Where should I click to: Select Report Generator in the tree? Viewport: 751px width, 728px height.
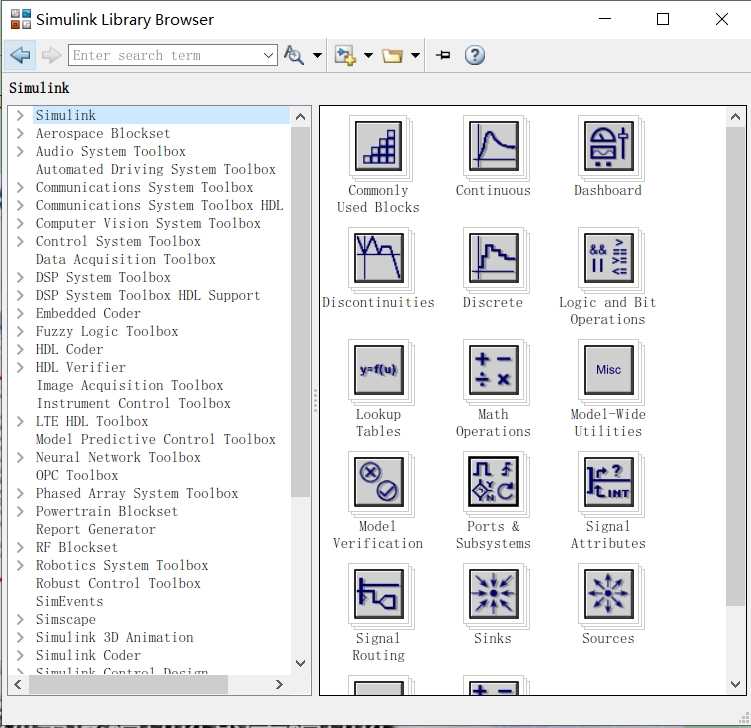point(96,529)
